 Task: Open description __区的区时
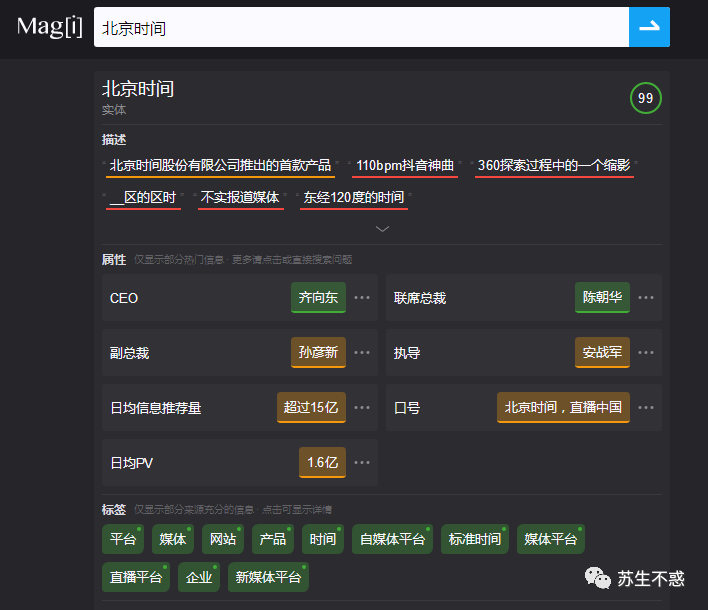point(143,198)
